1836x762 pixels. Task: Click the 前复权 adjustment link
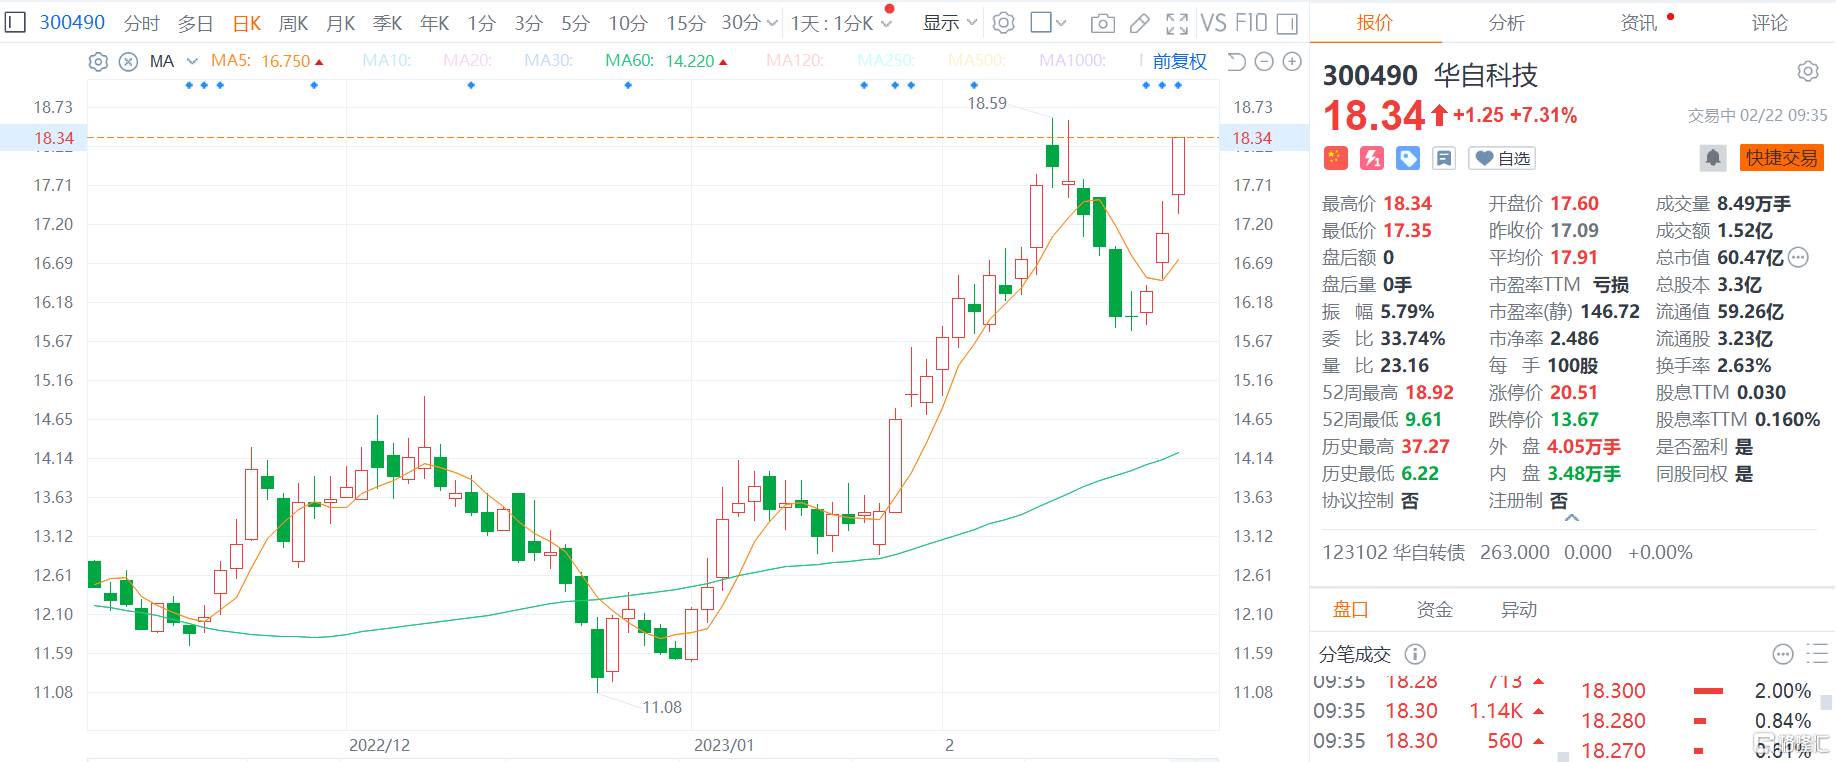[x=1179, y=62]
